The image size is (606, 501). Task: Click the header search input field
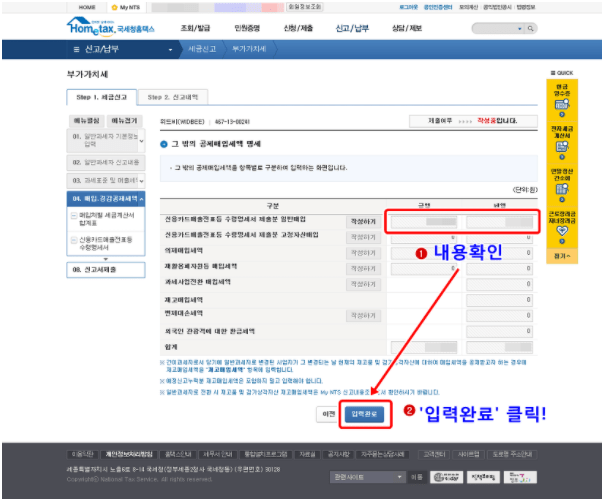coord(494,29)
